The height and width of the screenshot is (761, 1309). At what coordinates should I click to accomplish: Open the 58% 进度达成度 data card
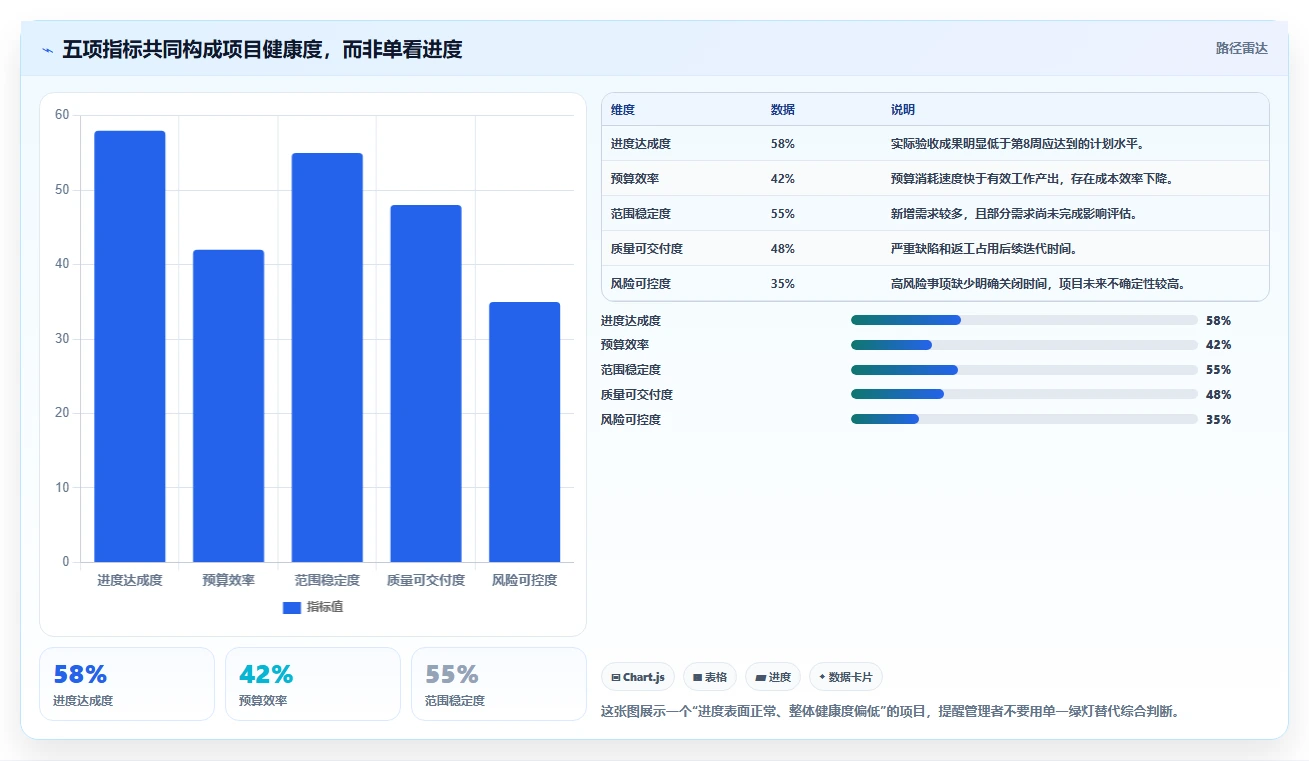[x=127, y=684]
